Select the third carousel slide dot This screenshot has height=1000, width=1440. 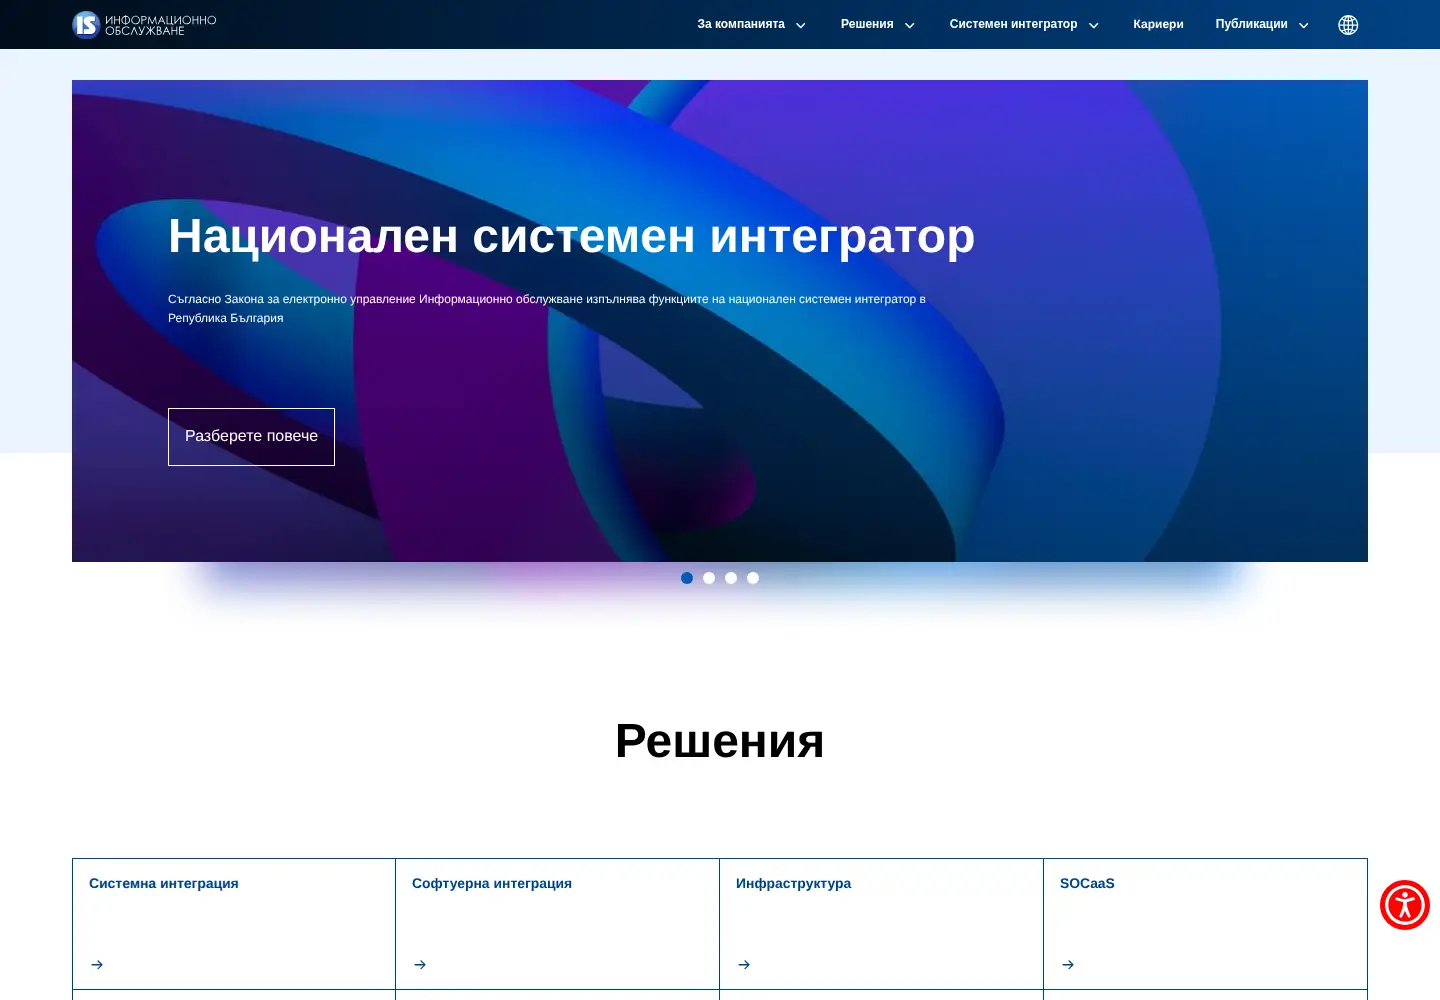[x=731, y=578]
